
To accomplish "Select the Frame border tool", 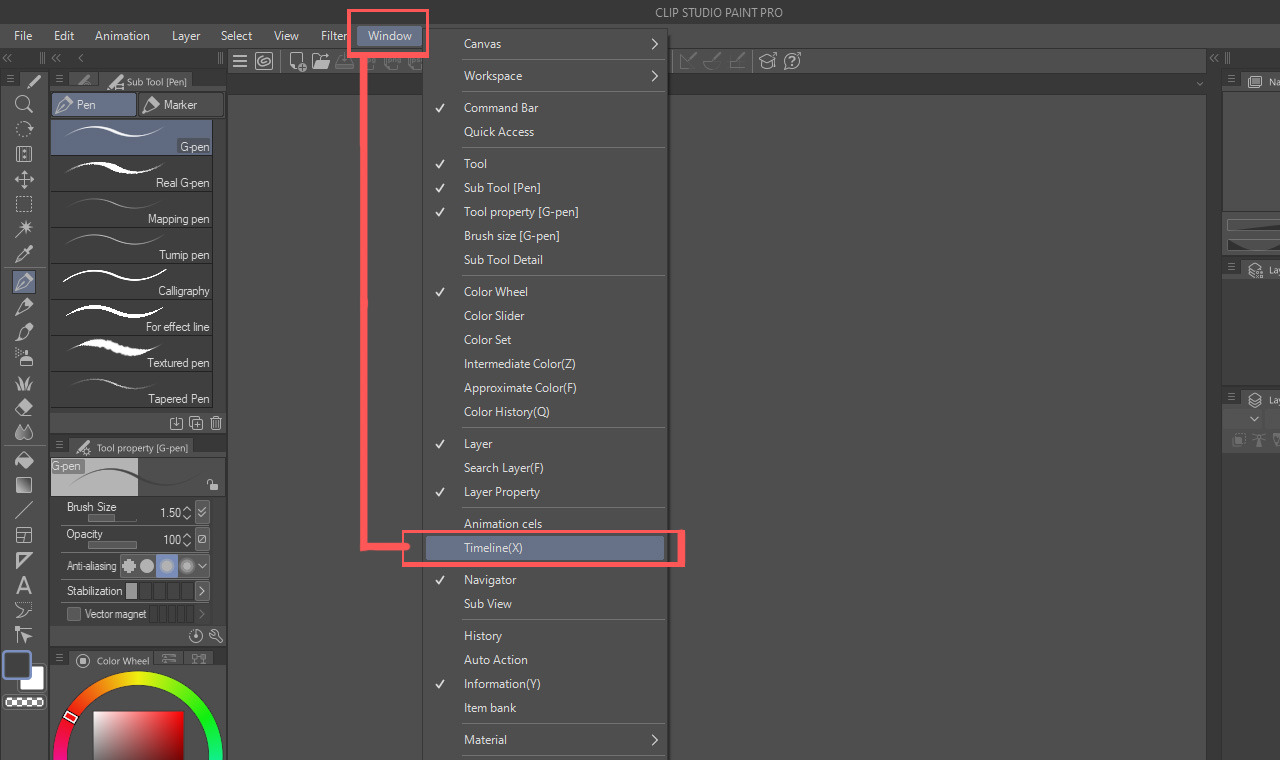I will [24, 535].
